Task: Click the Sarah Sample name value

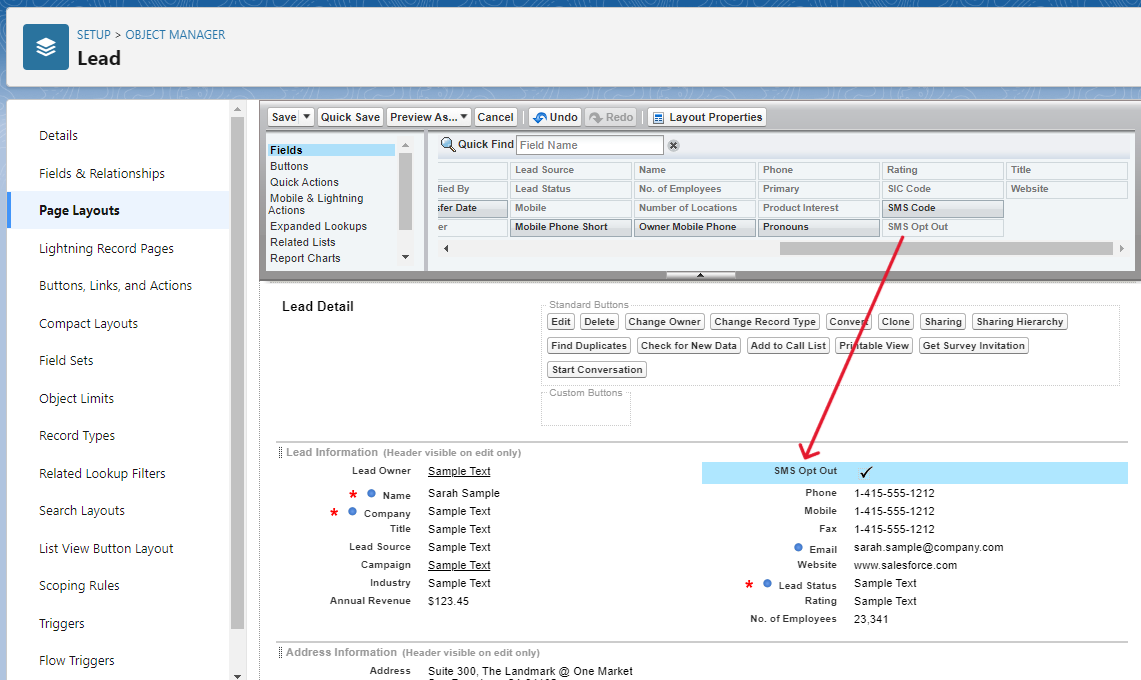Action: (x=464, y=493)
